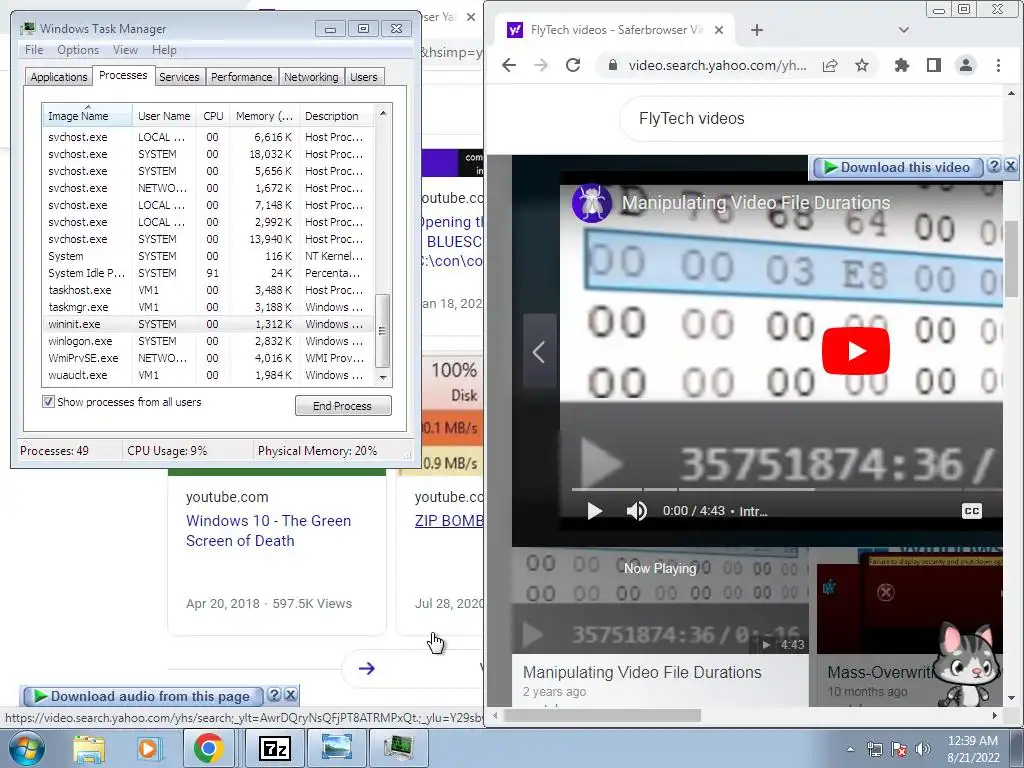Open Windows Media Player from taskbar
1024x768 pixels.
pos(148,748)
